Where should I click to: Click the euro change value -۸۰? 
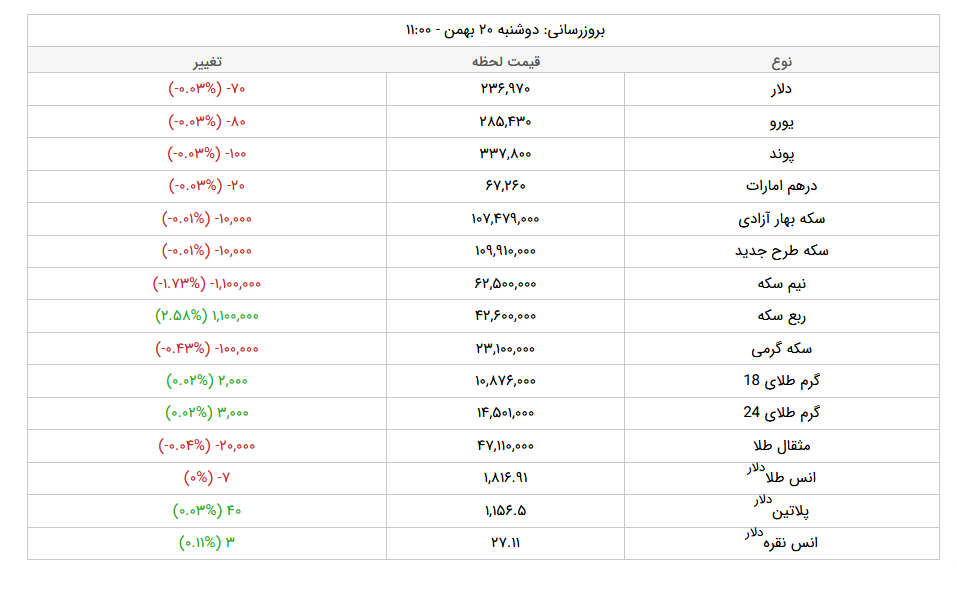tap(236, 121)
